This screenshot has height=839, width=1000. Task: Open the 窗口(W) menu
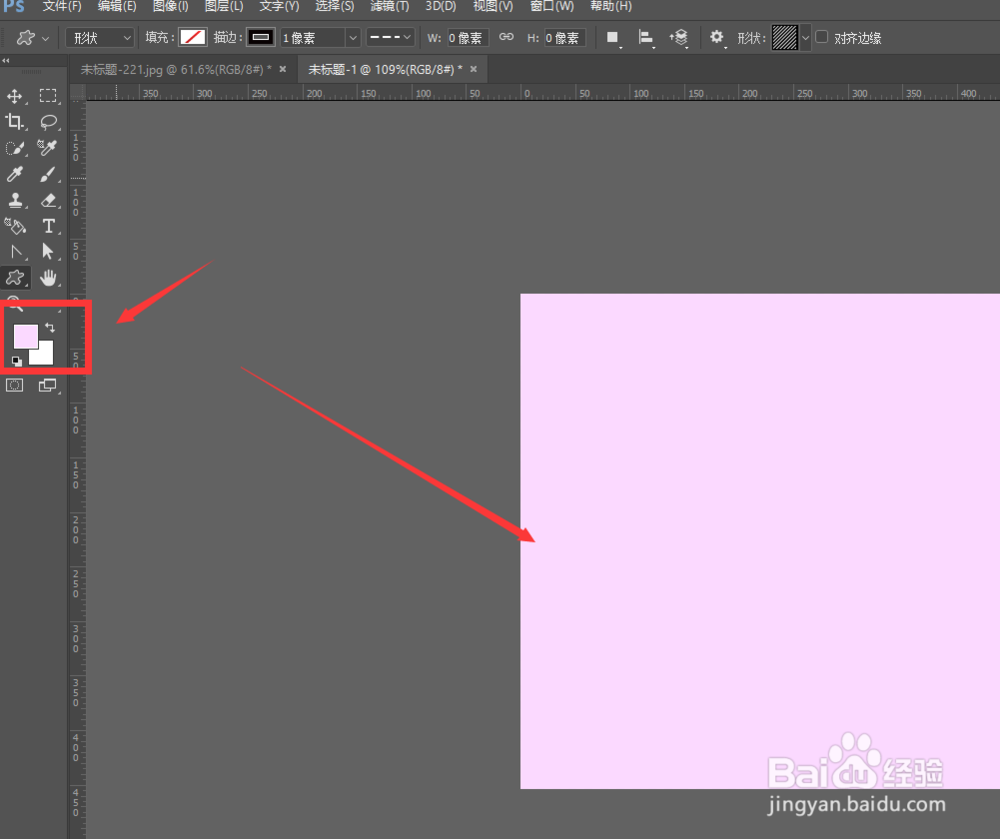pos(552,6)
